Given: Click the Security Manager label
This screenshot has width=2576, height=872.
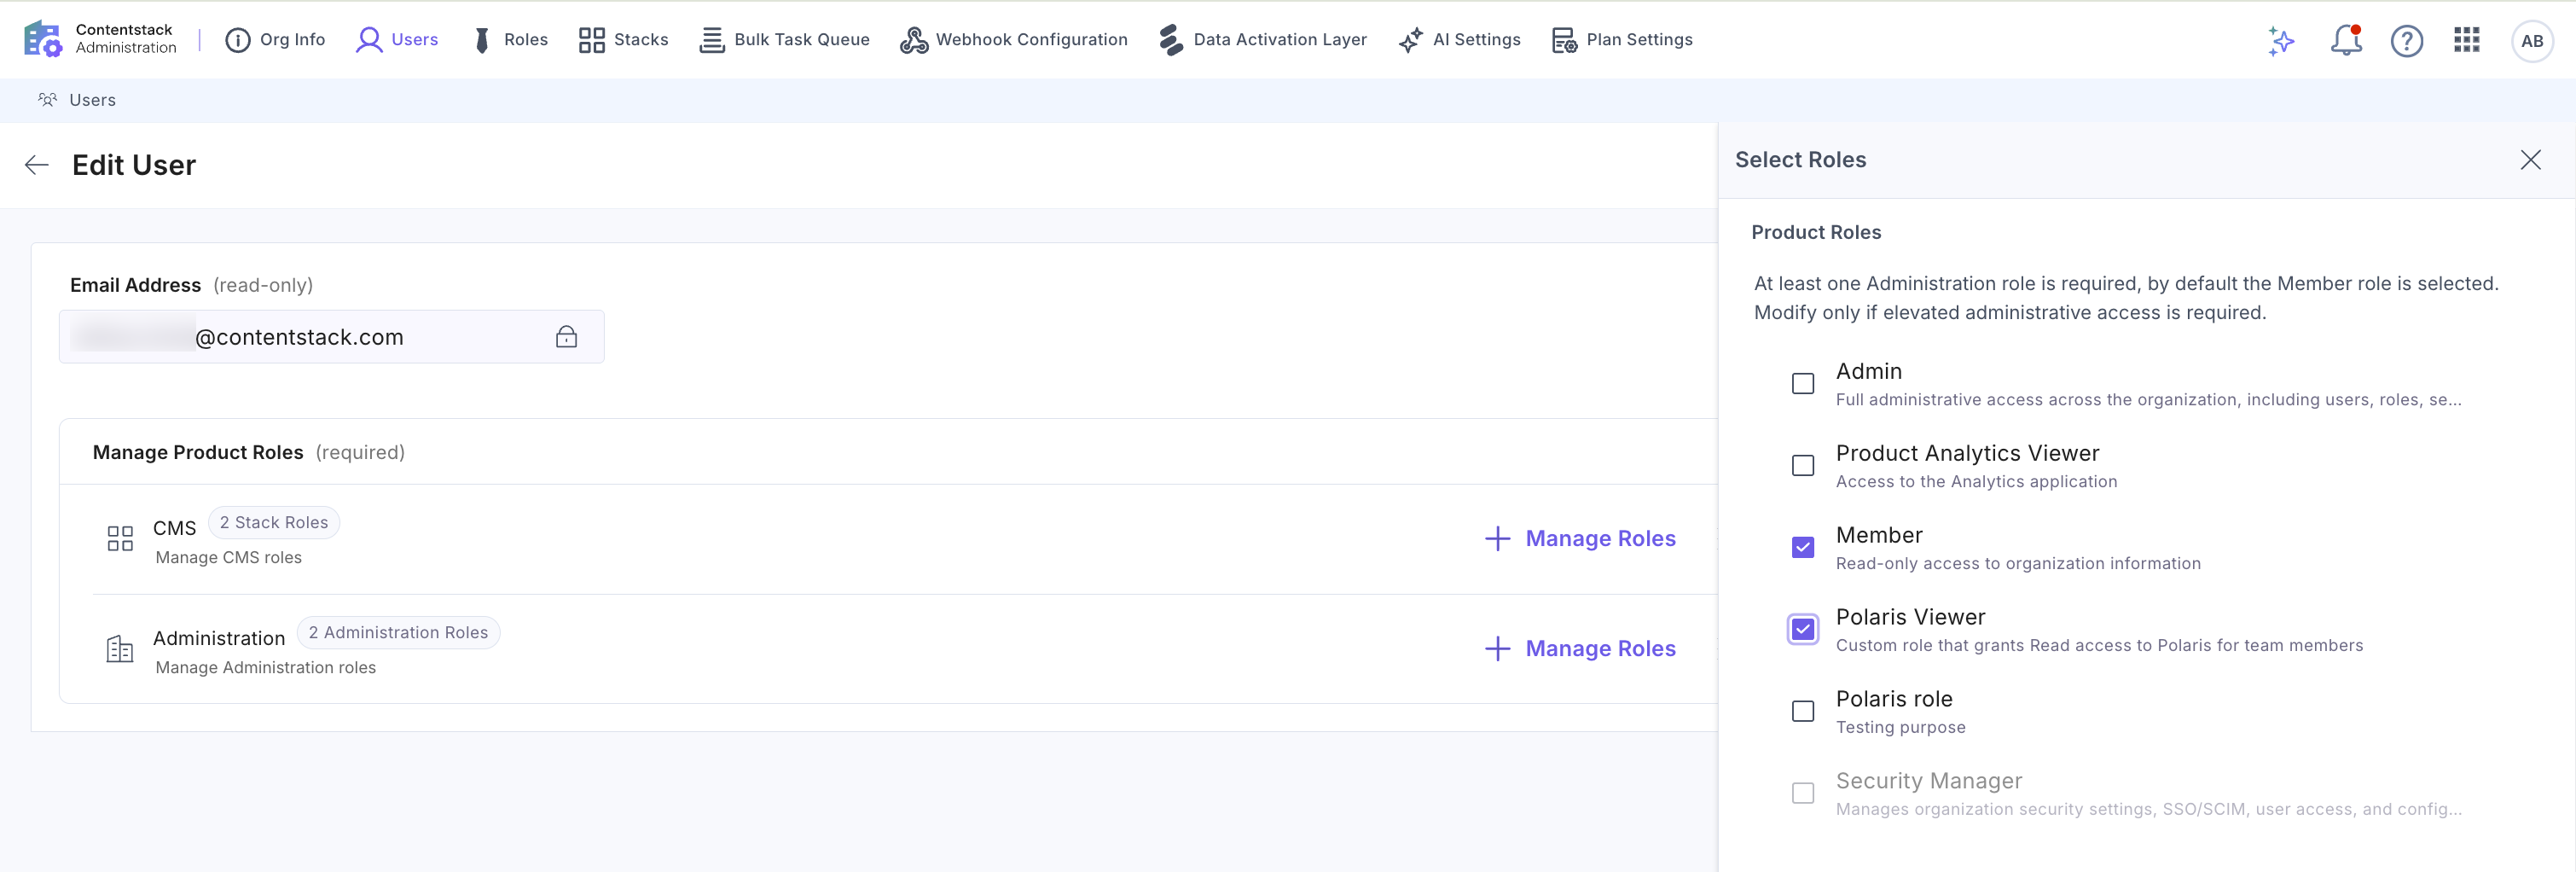Looking at the screenshot, I should (x=1929, y=781).
